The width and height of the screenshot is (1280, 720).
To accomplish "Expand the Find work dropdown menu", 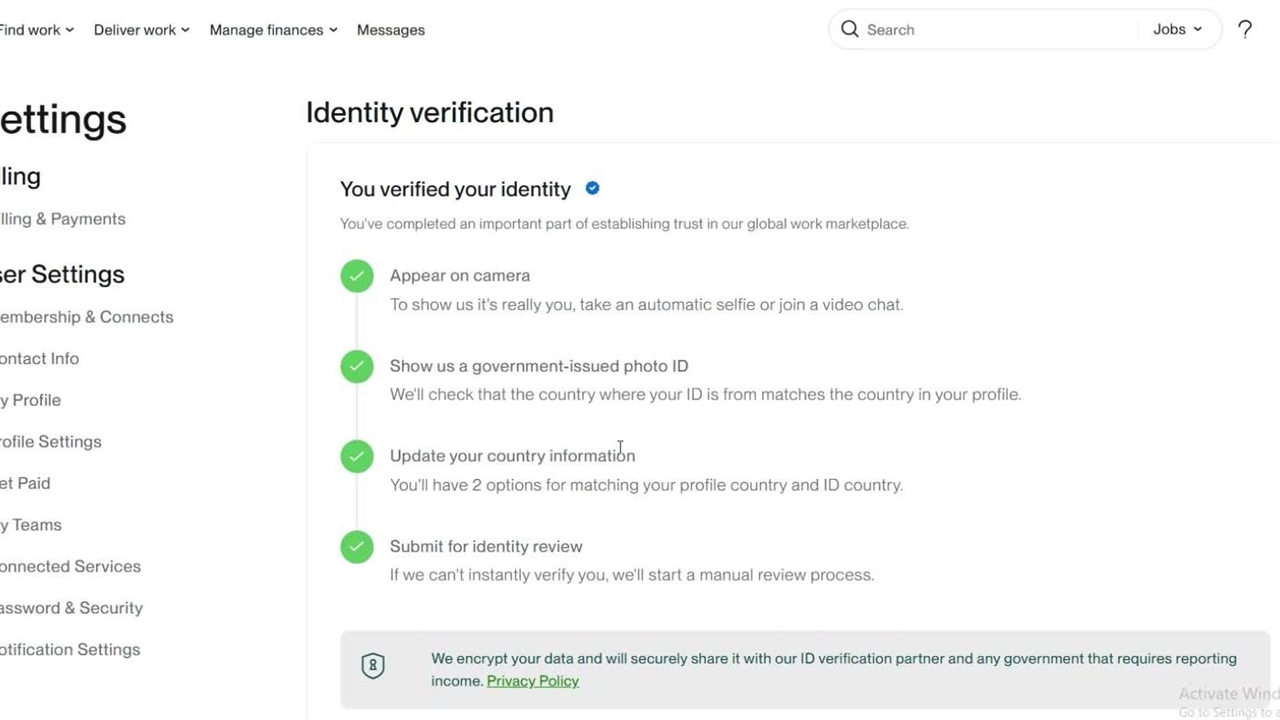I will [x=37, y=30].
